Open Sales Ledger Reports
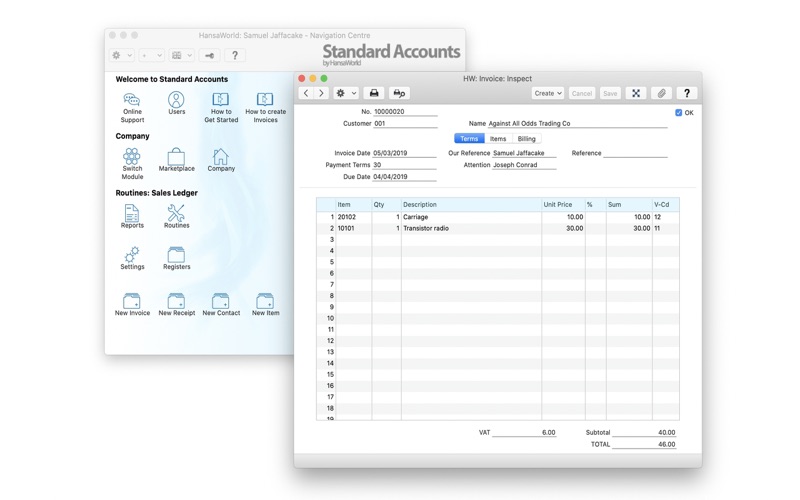This screenshot has height=500, width=800. click(x=132, y=216)
